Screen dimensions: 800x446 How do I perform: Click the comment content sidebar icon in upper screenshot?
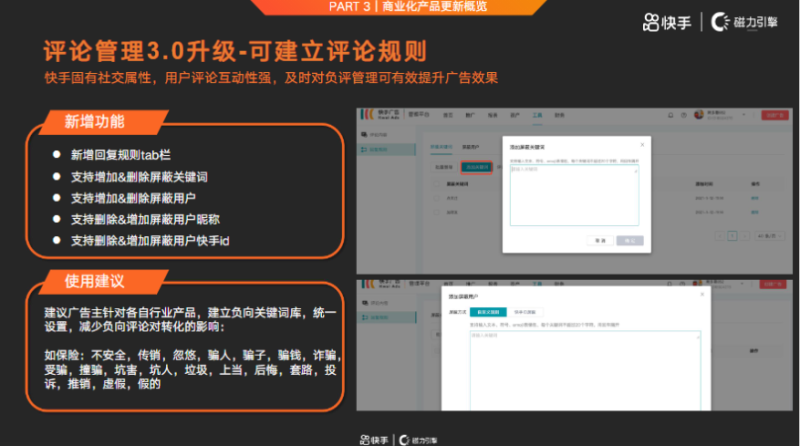(x=364, y=135)
